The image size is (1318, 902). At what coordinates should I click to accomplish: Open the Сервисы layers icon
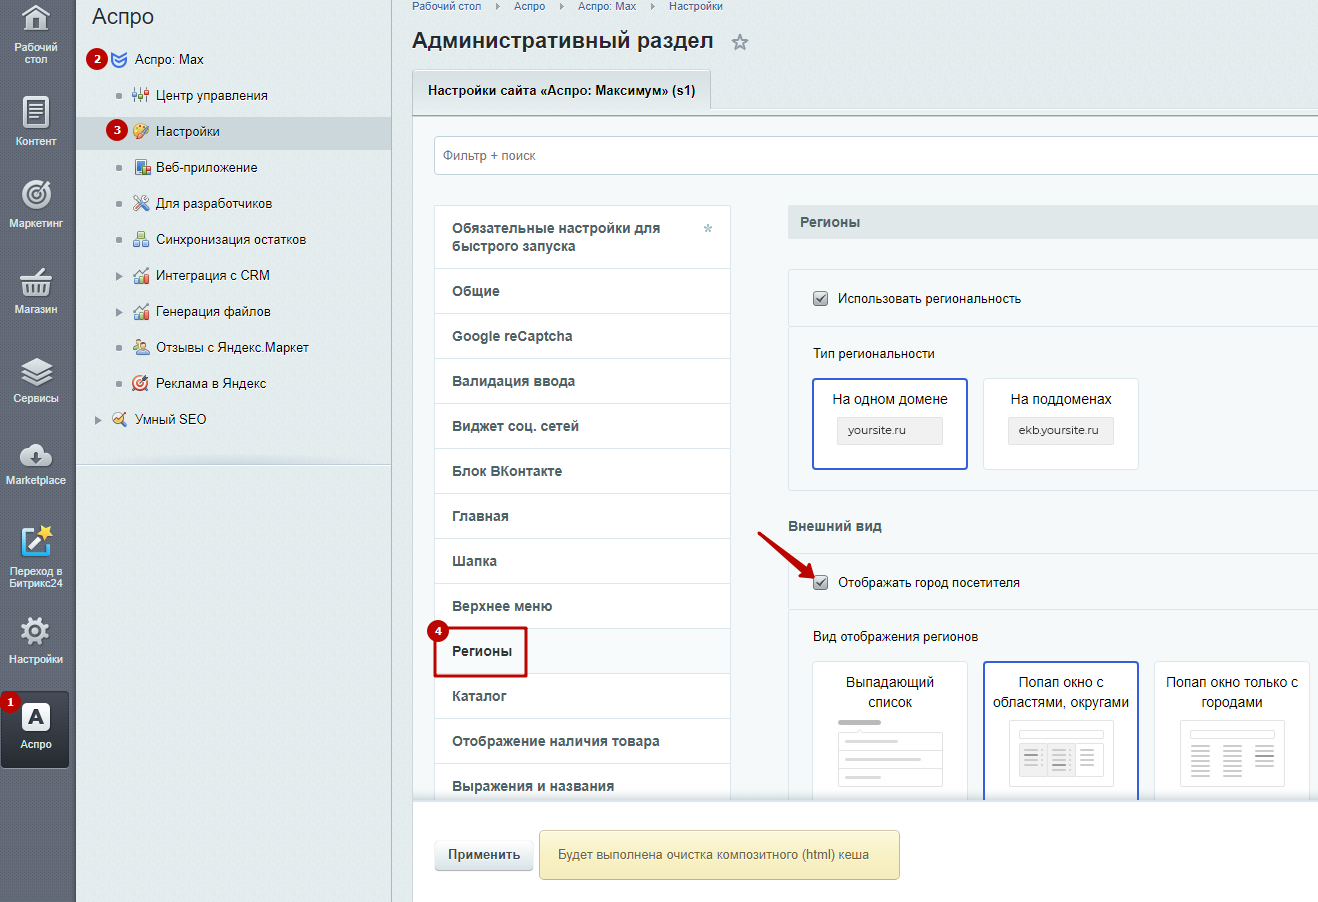(36, 372)
